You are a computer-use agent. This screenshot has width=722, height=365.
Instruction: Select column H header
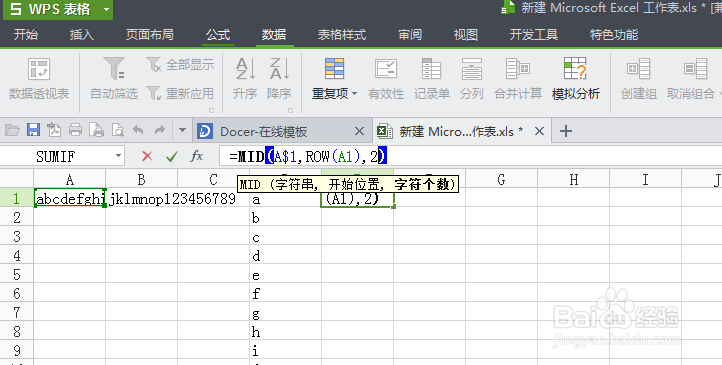(573, 180)
